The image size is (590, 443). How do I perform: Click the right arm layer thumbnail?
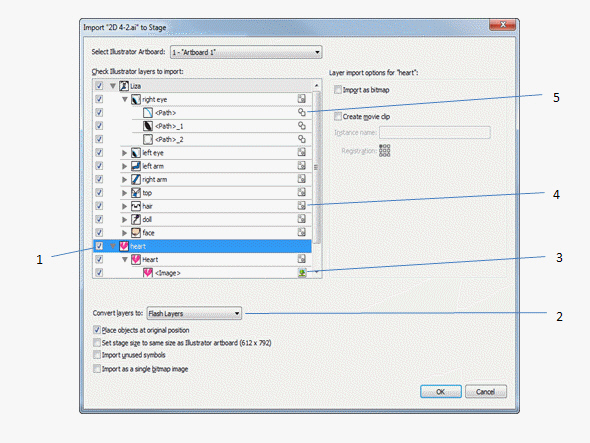(136, 180)
